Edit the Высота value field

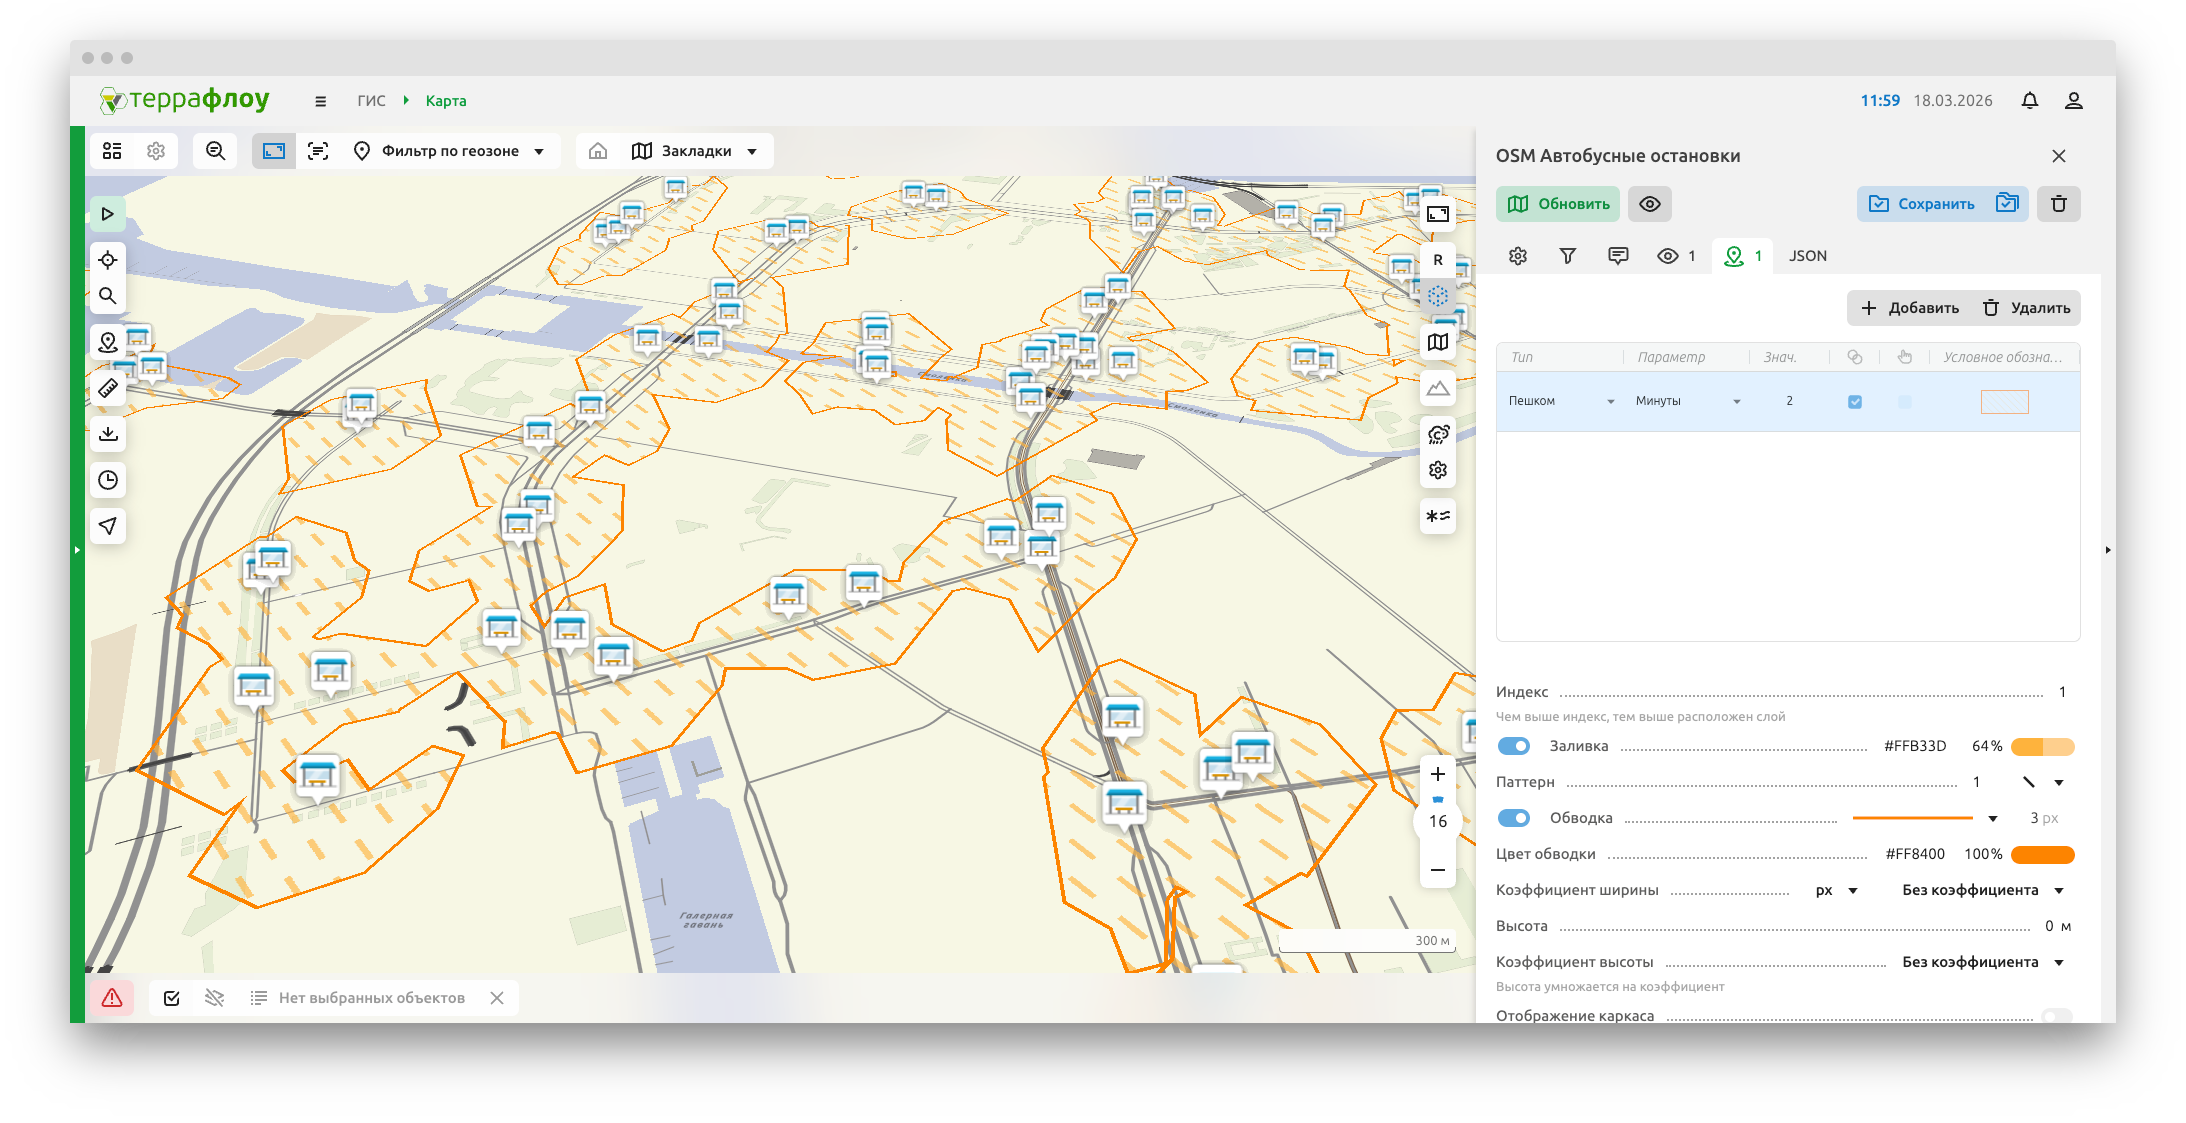pos(2050,926)
